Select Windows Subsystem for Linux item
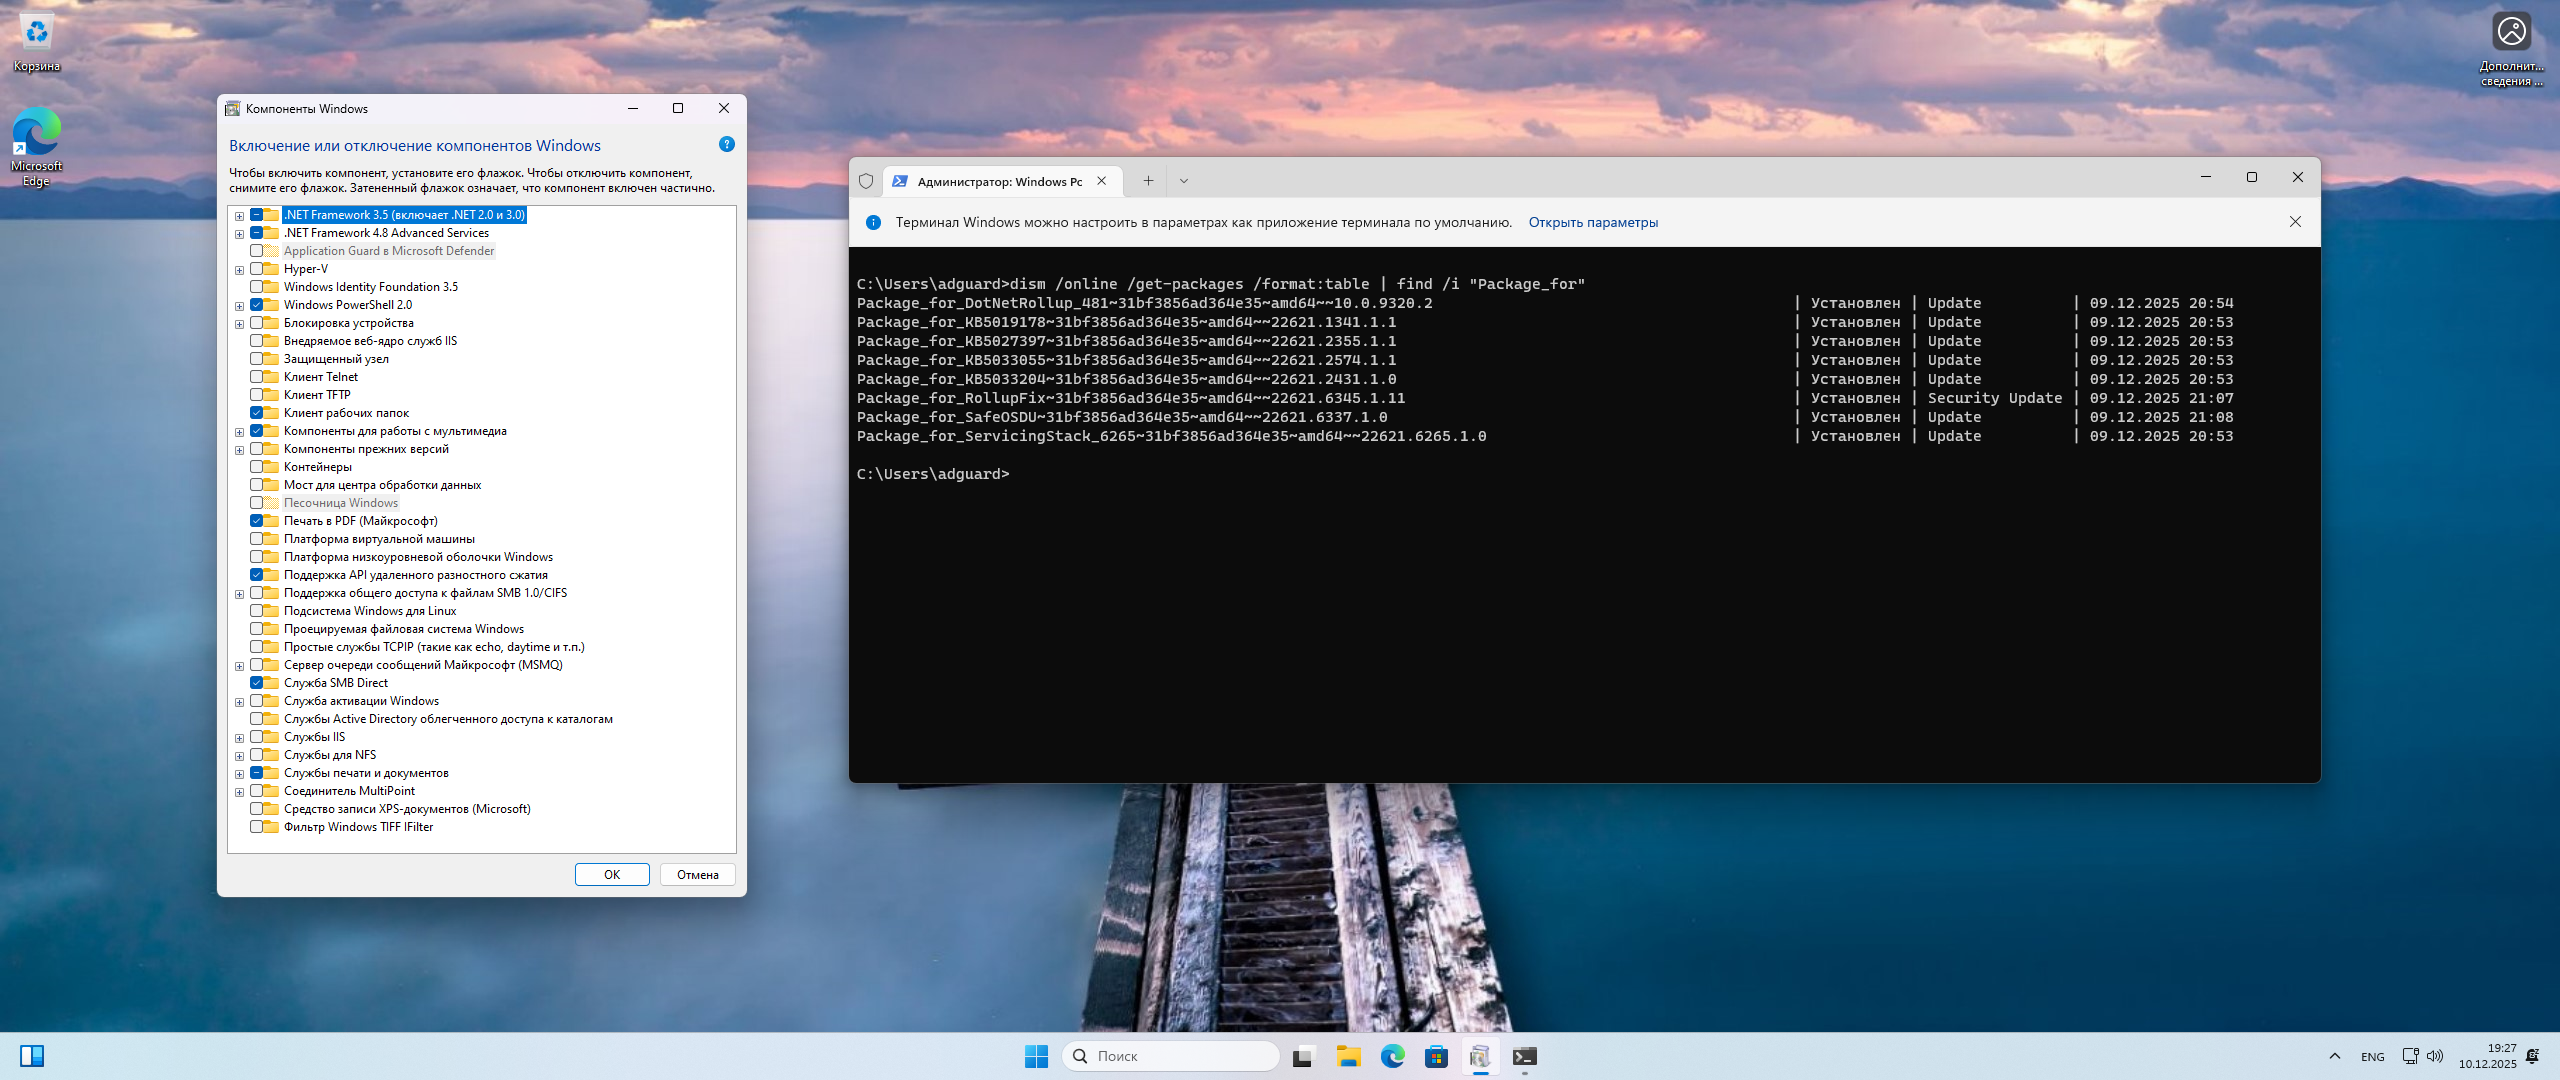The height and width of the screenshot is (1080, 2560). [x=370, y=611]
